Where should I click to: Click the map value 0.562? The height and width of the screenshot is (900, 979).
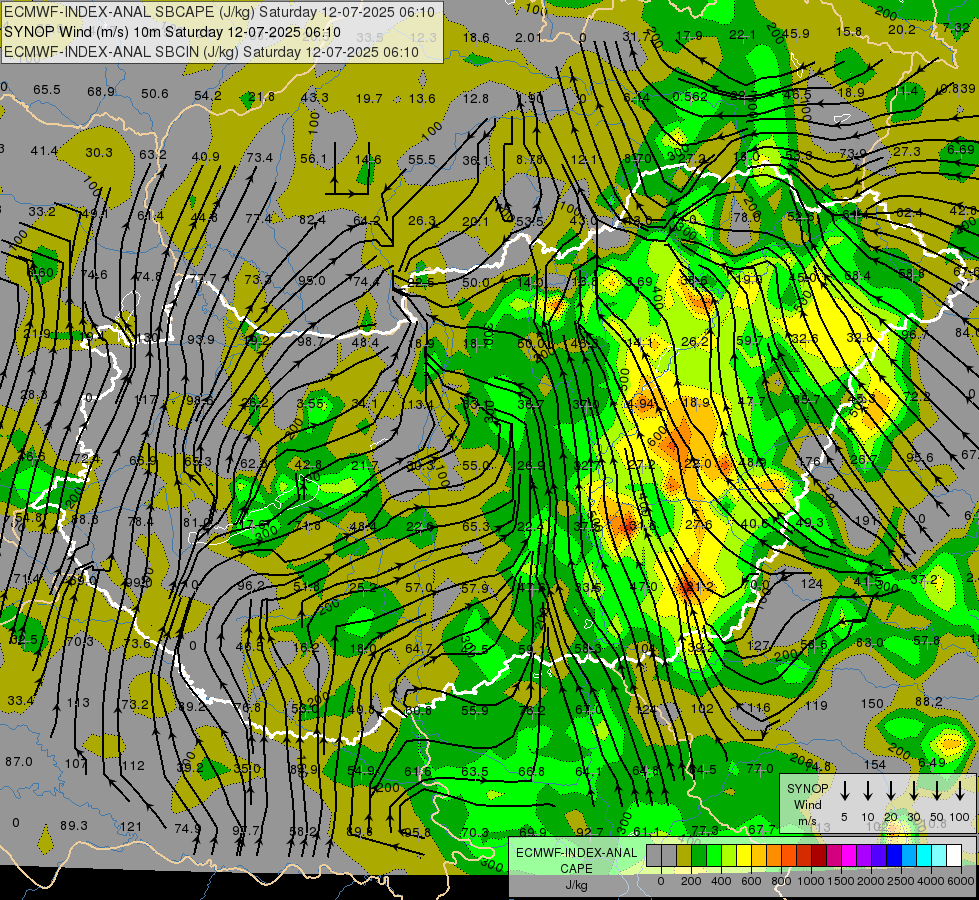click(x=690, y=96)
